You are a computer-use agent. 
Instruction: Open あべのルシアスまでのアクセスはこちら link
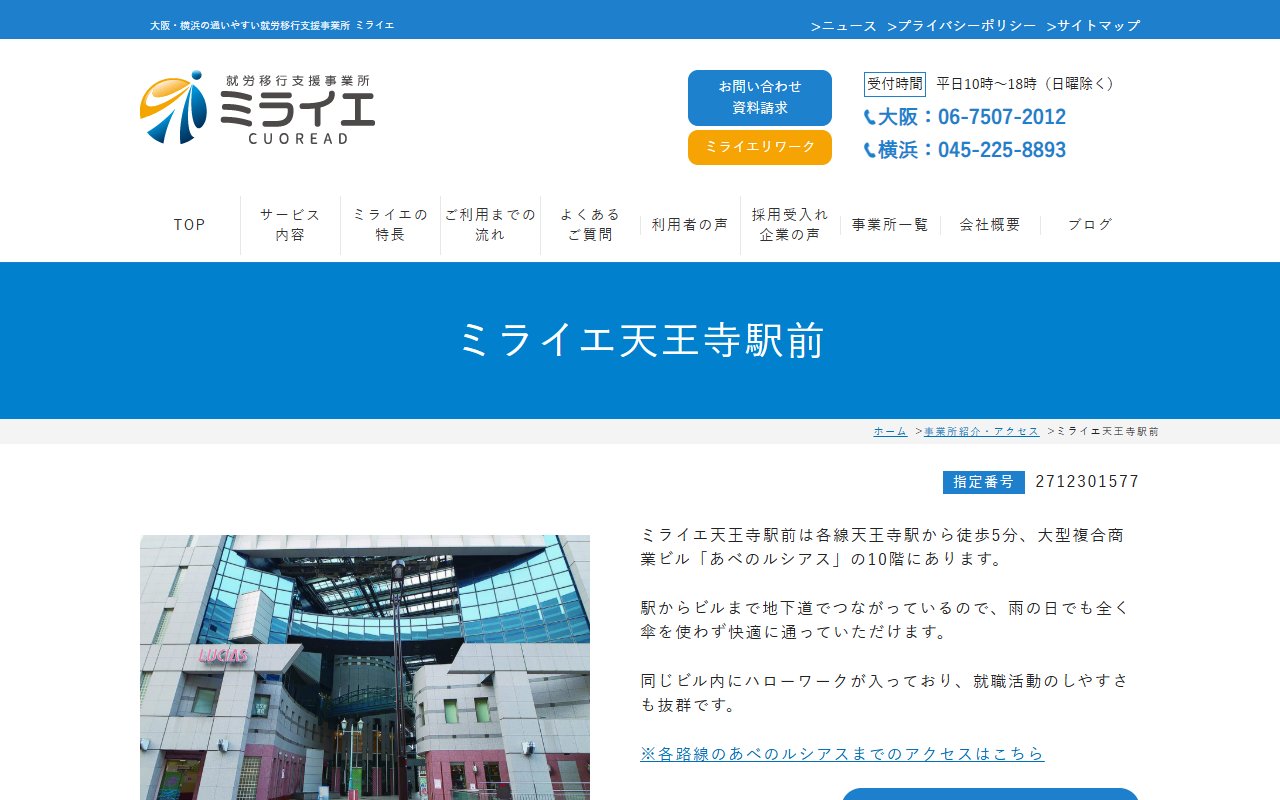842,753
